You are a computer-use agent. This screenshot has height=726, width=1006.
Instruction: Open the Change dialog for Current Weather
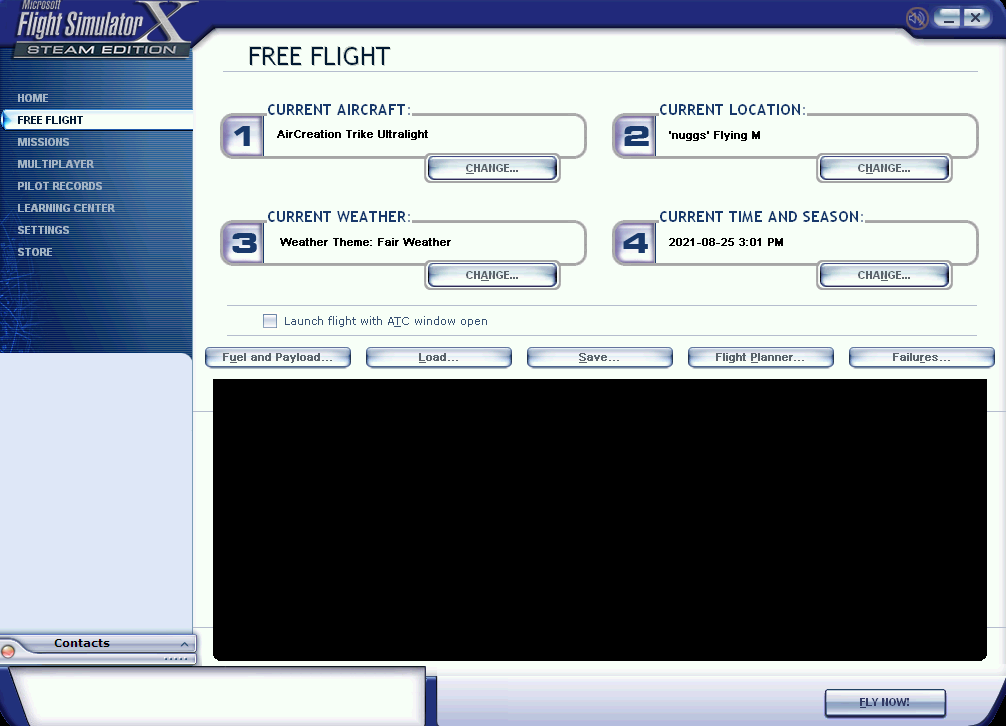point(492,276)
